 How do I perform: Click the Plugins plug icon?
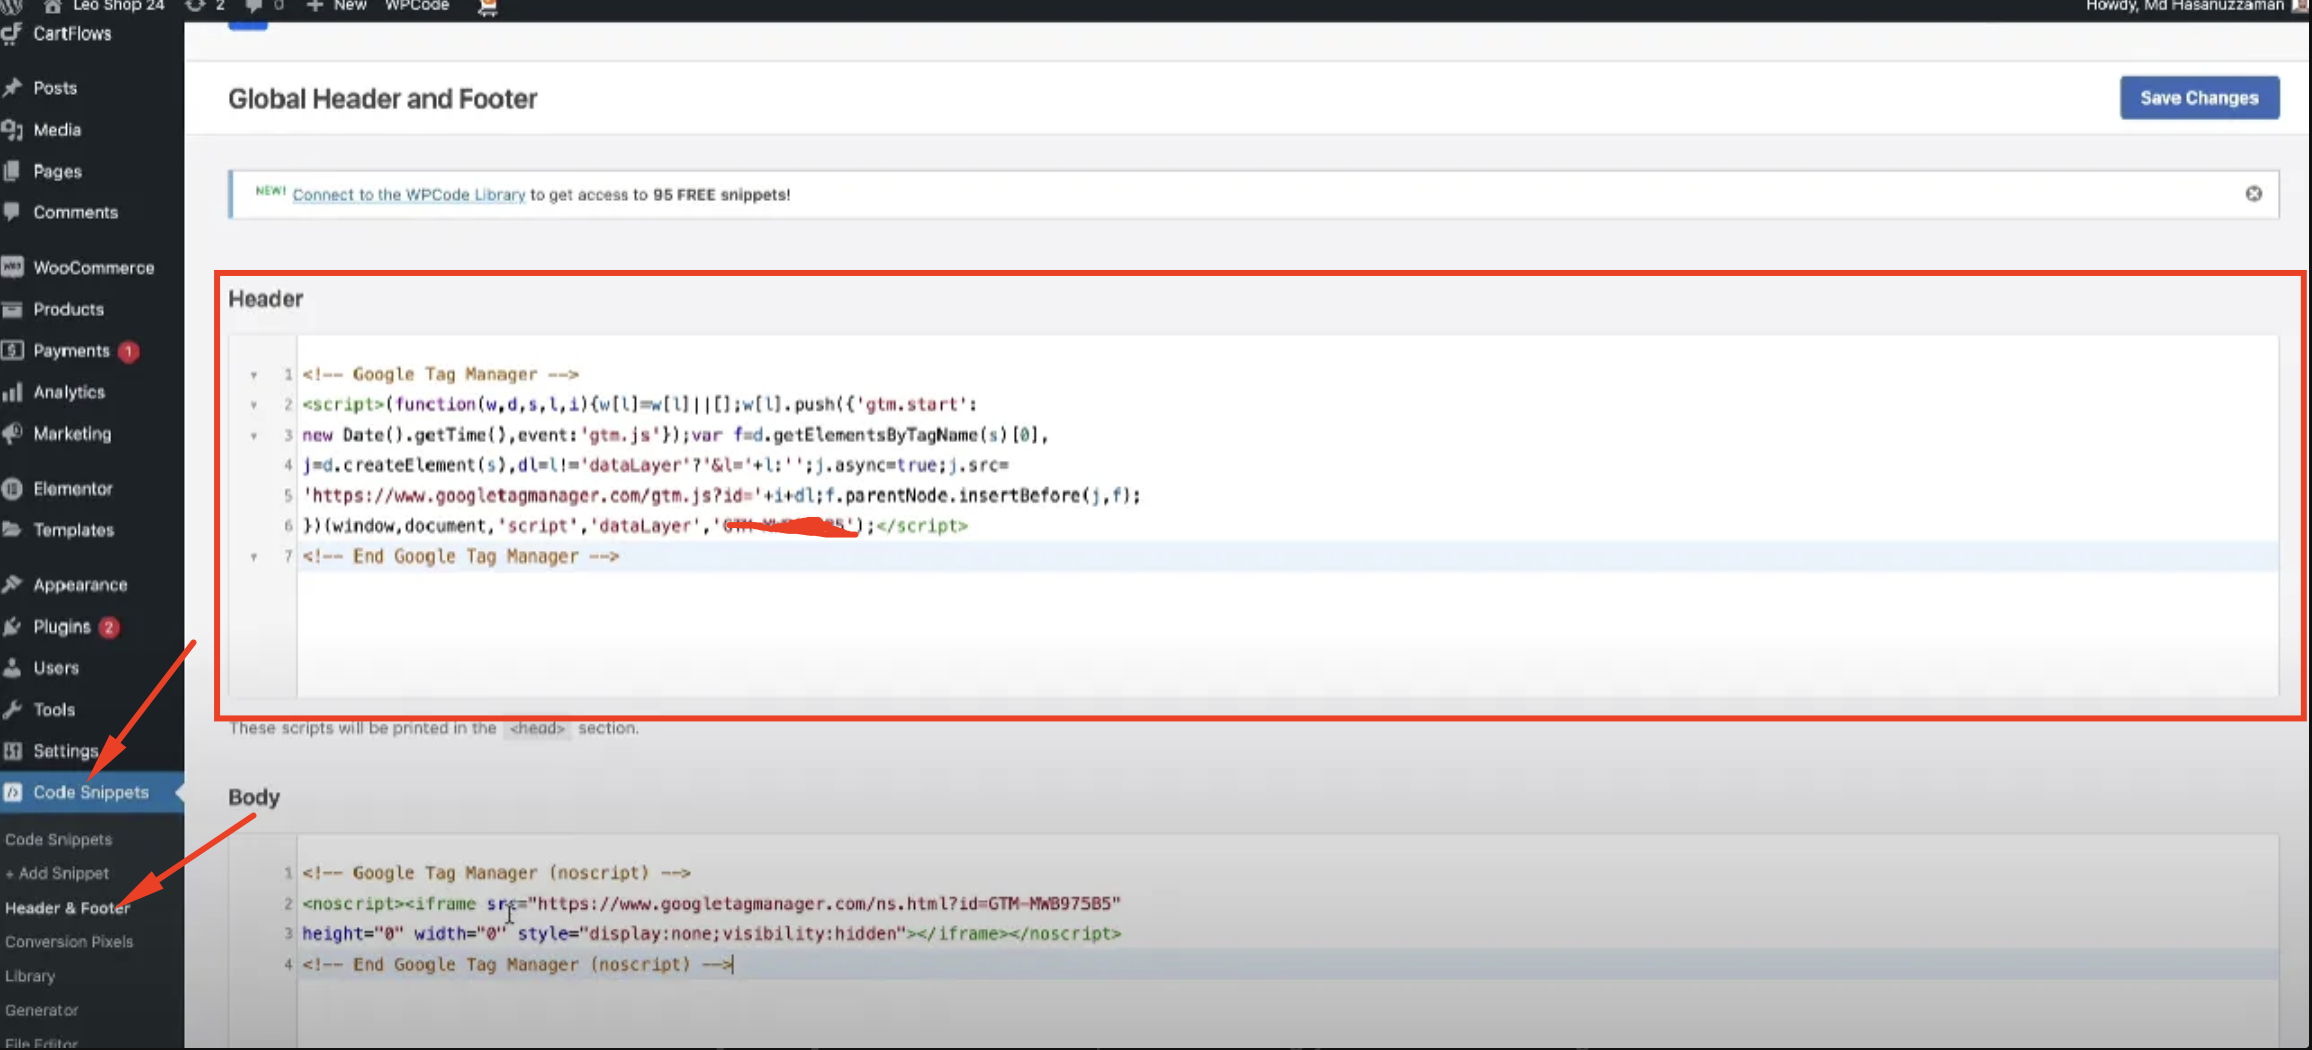13,626
